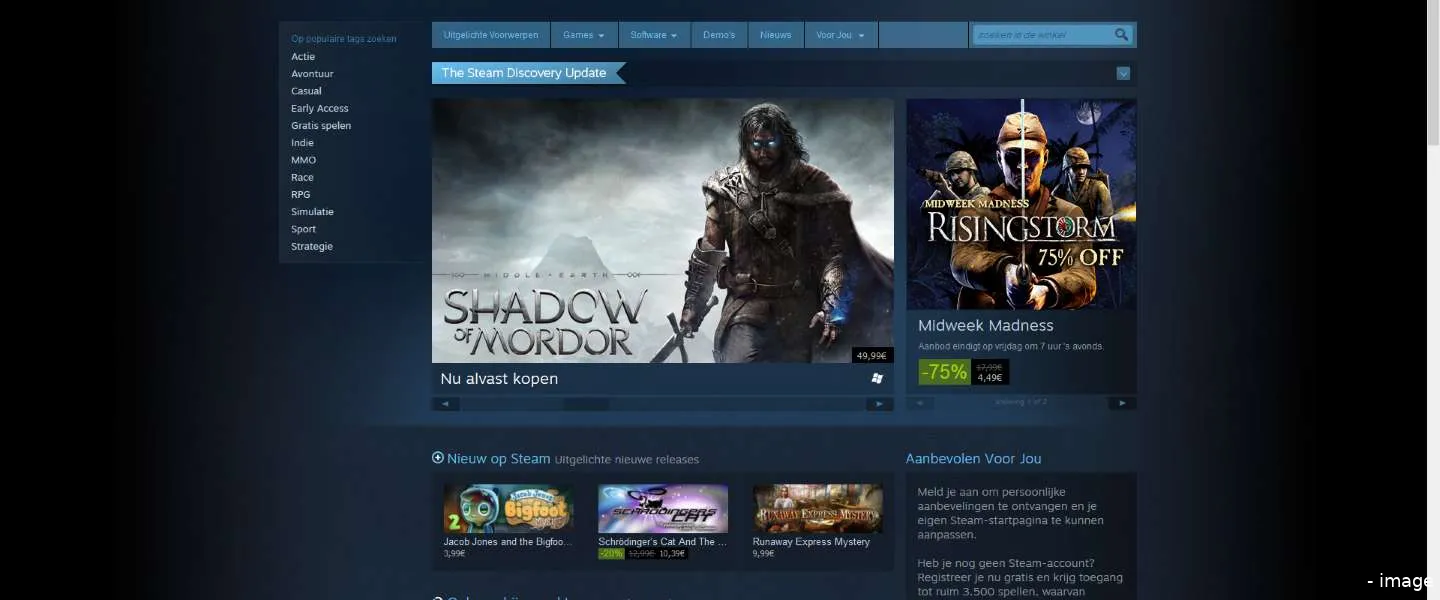Open the Rising Storm Midweek Madness image
The image size is (1440, 600).
tap(1021, 204)
